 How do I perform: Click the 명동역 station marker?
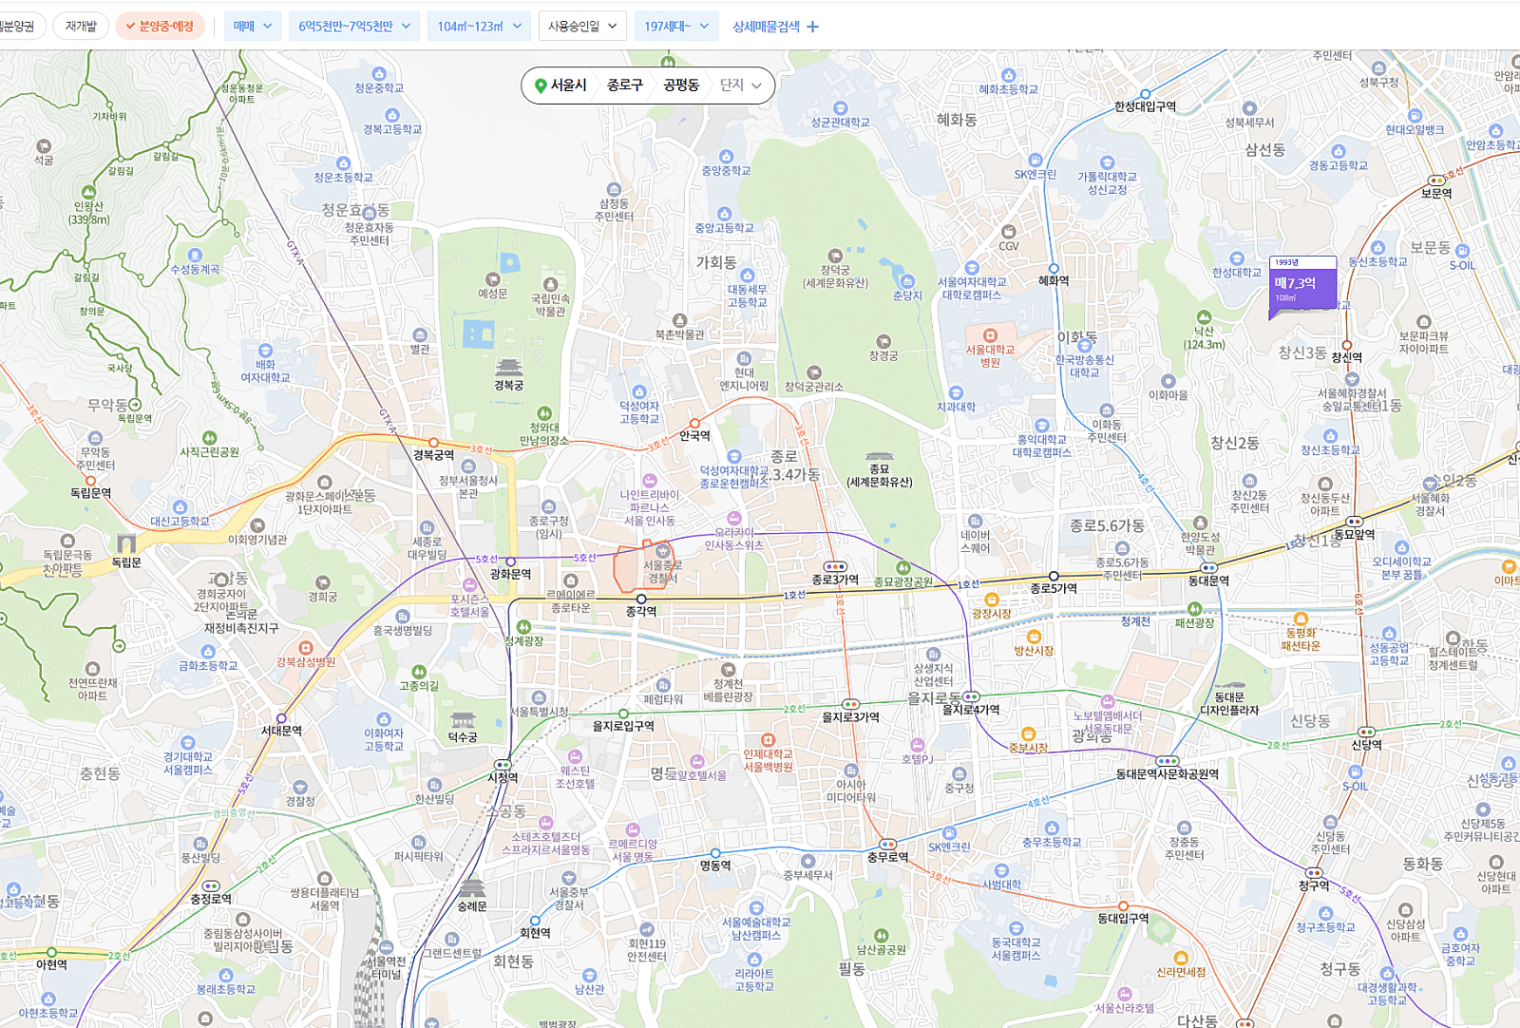tap(714, 853)
